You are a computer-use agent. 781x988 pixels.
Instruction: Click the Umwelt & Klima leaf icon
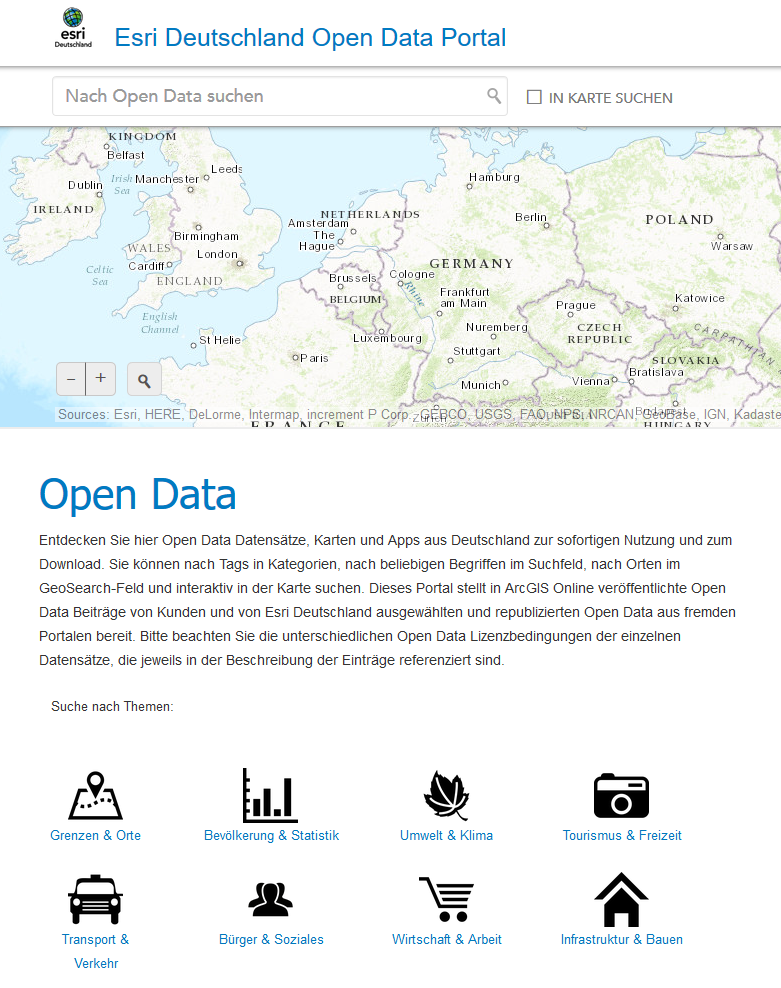446,795
